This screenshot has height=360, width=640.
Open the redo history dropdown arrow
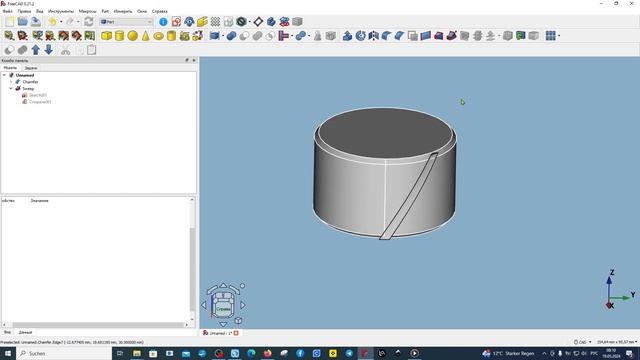click(x=78, y=22)
